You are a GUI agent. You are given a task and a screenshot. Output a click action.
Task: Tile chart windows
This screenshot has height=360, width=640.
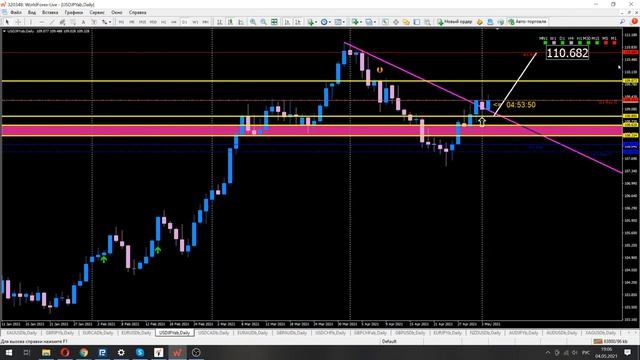pos(274,22)
